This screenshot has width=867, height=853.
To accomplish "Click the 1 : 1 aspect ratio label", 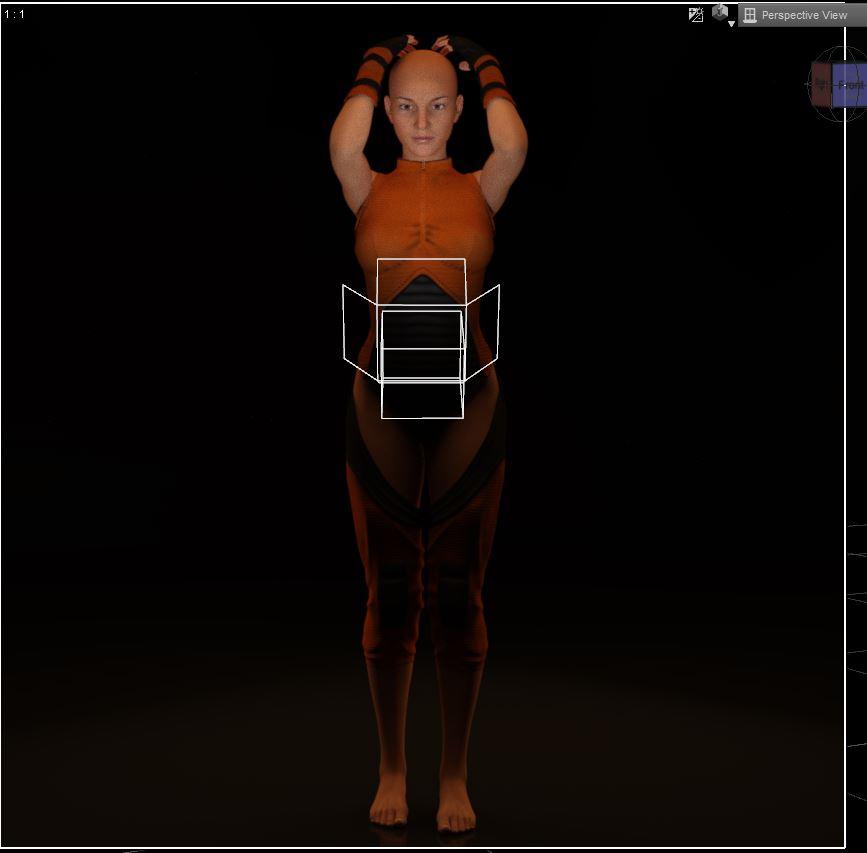I will click(14, 14).
